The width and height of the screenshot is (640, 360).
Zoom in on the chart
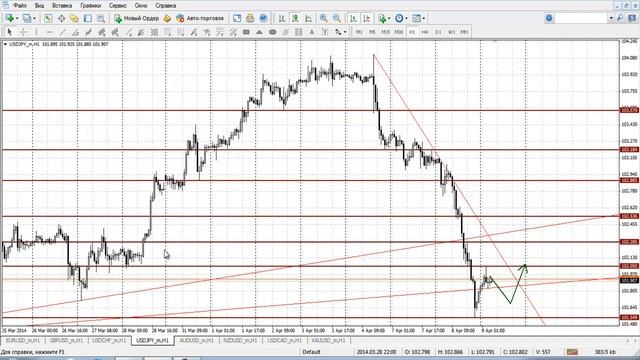[324, 18]
